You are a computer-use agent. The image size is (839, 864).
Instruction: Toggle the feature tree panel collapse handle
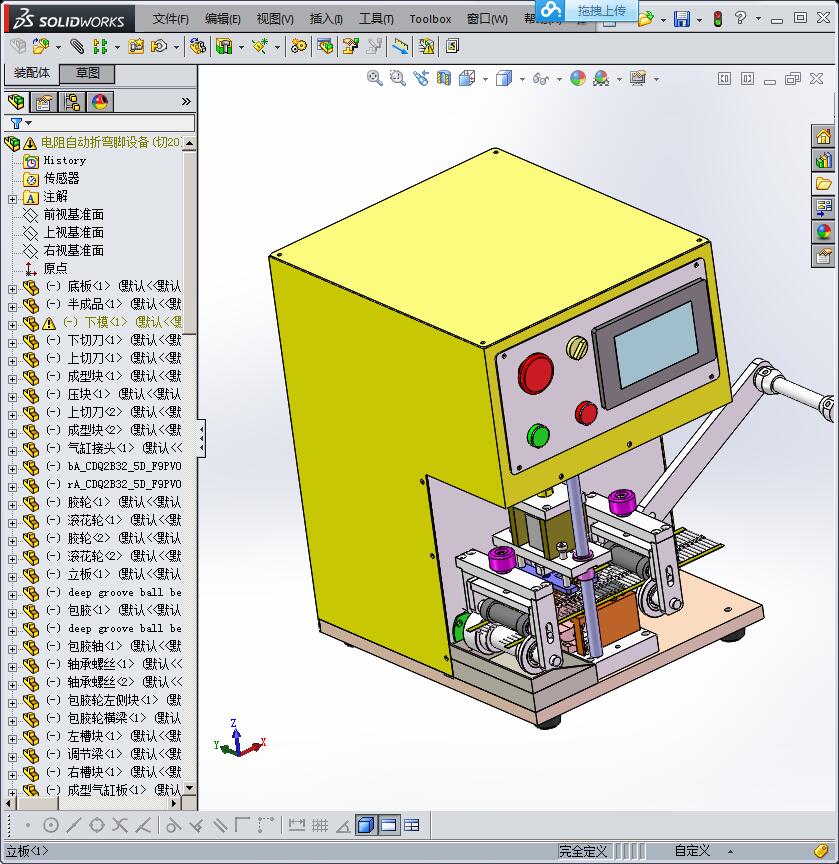pyautogui.click(x=202, y=438)
